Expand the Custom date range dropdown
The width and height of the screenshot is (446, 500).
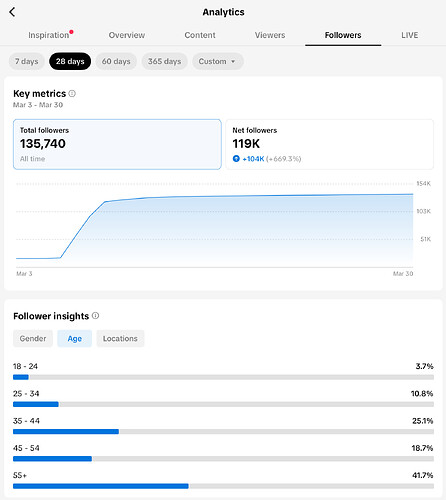(x=218, y=61)
